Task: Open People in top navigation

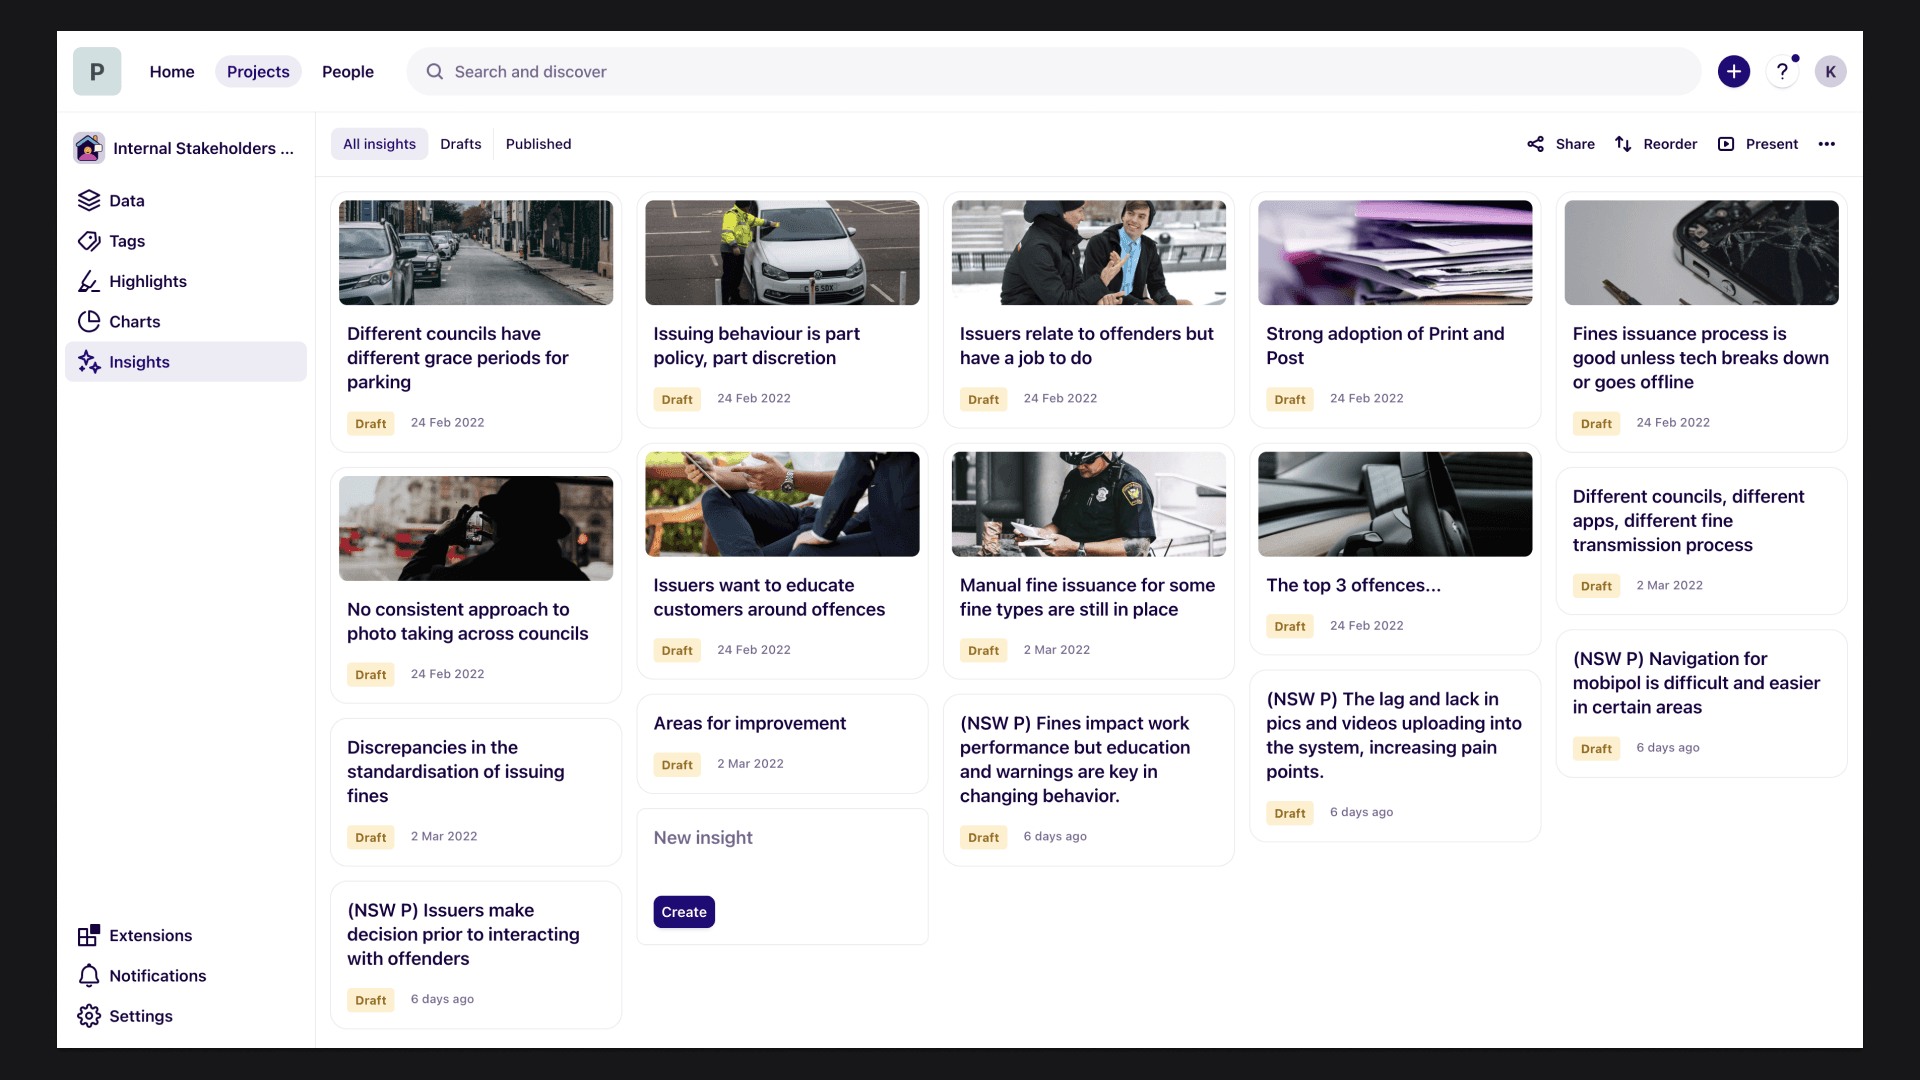Action: (x=347, y=72)
